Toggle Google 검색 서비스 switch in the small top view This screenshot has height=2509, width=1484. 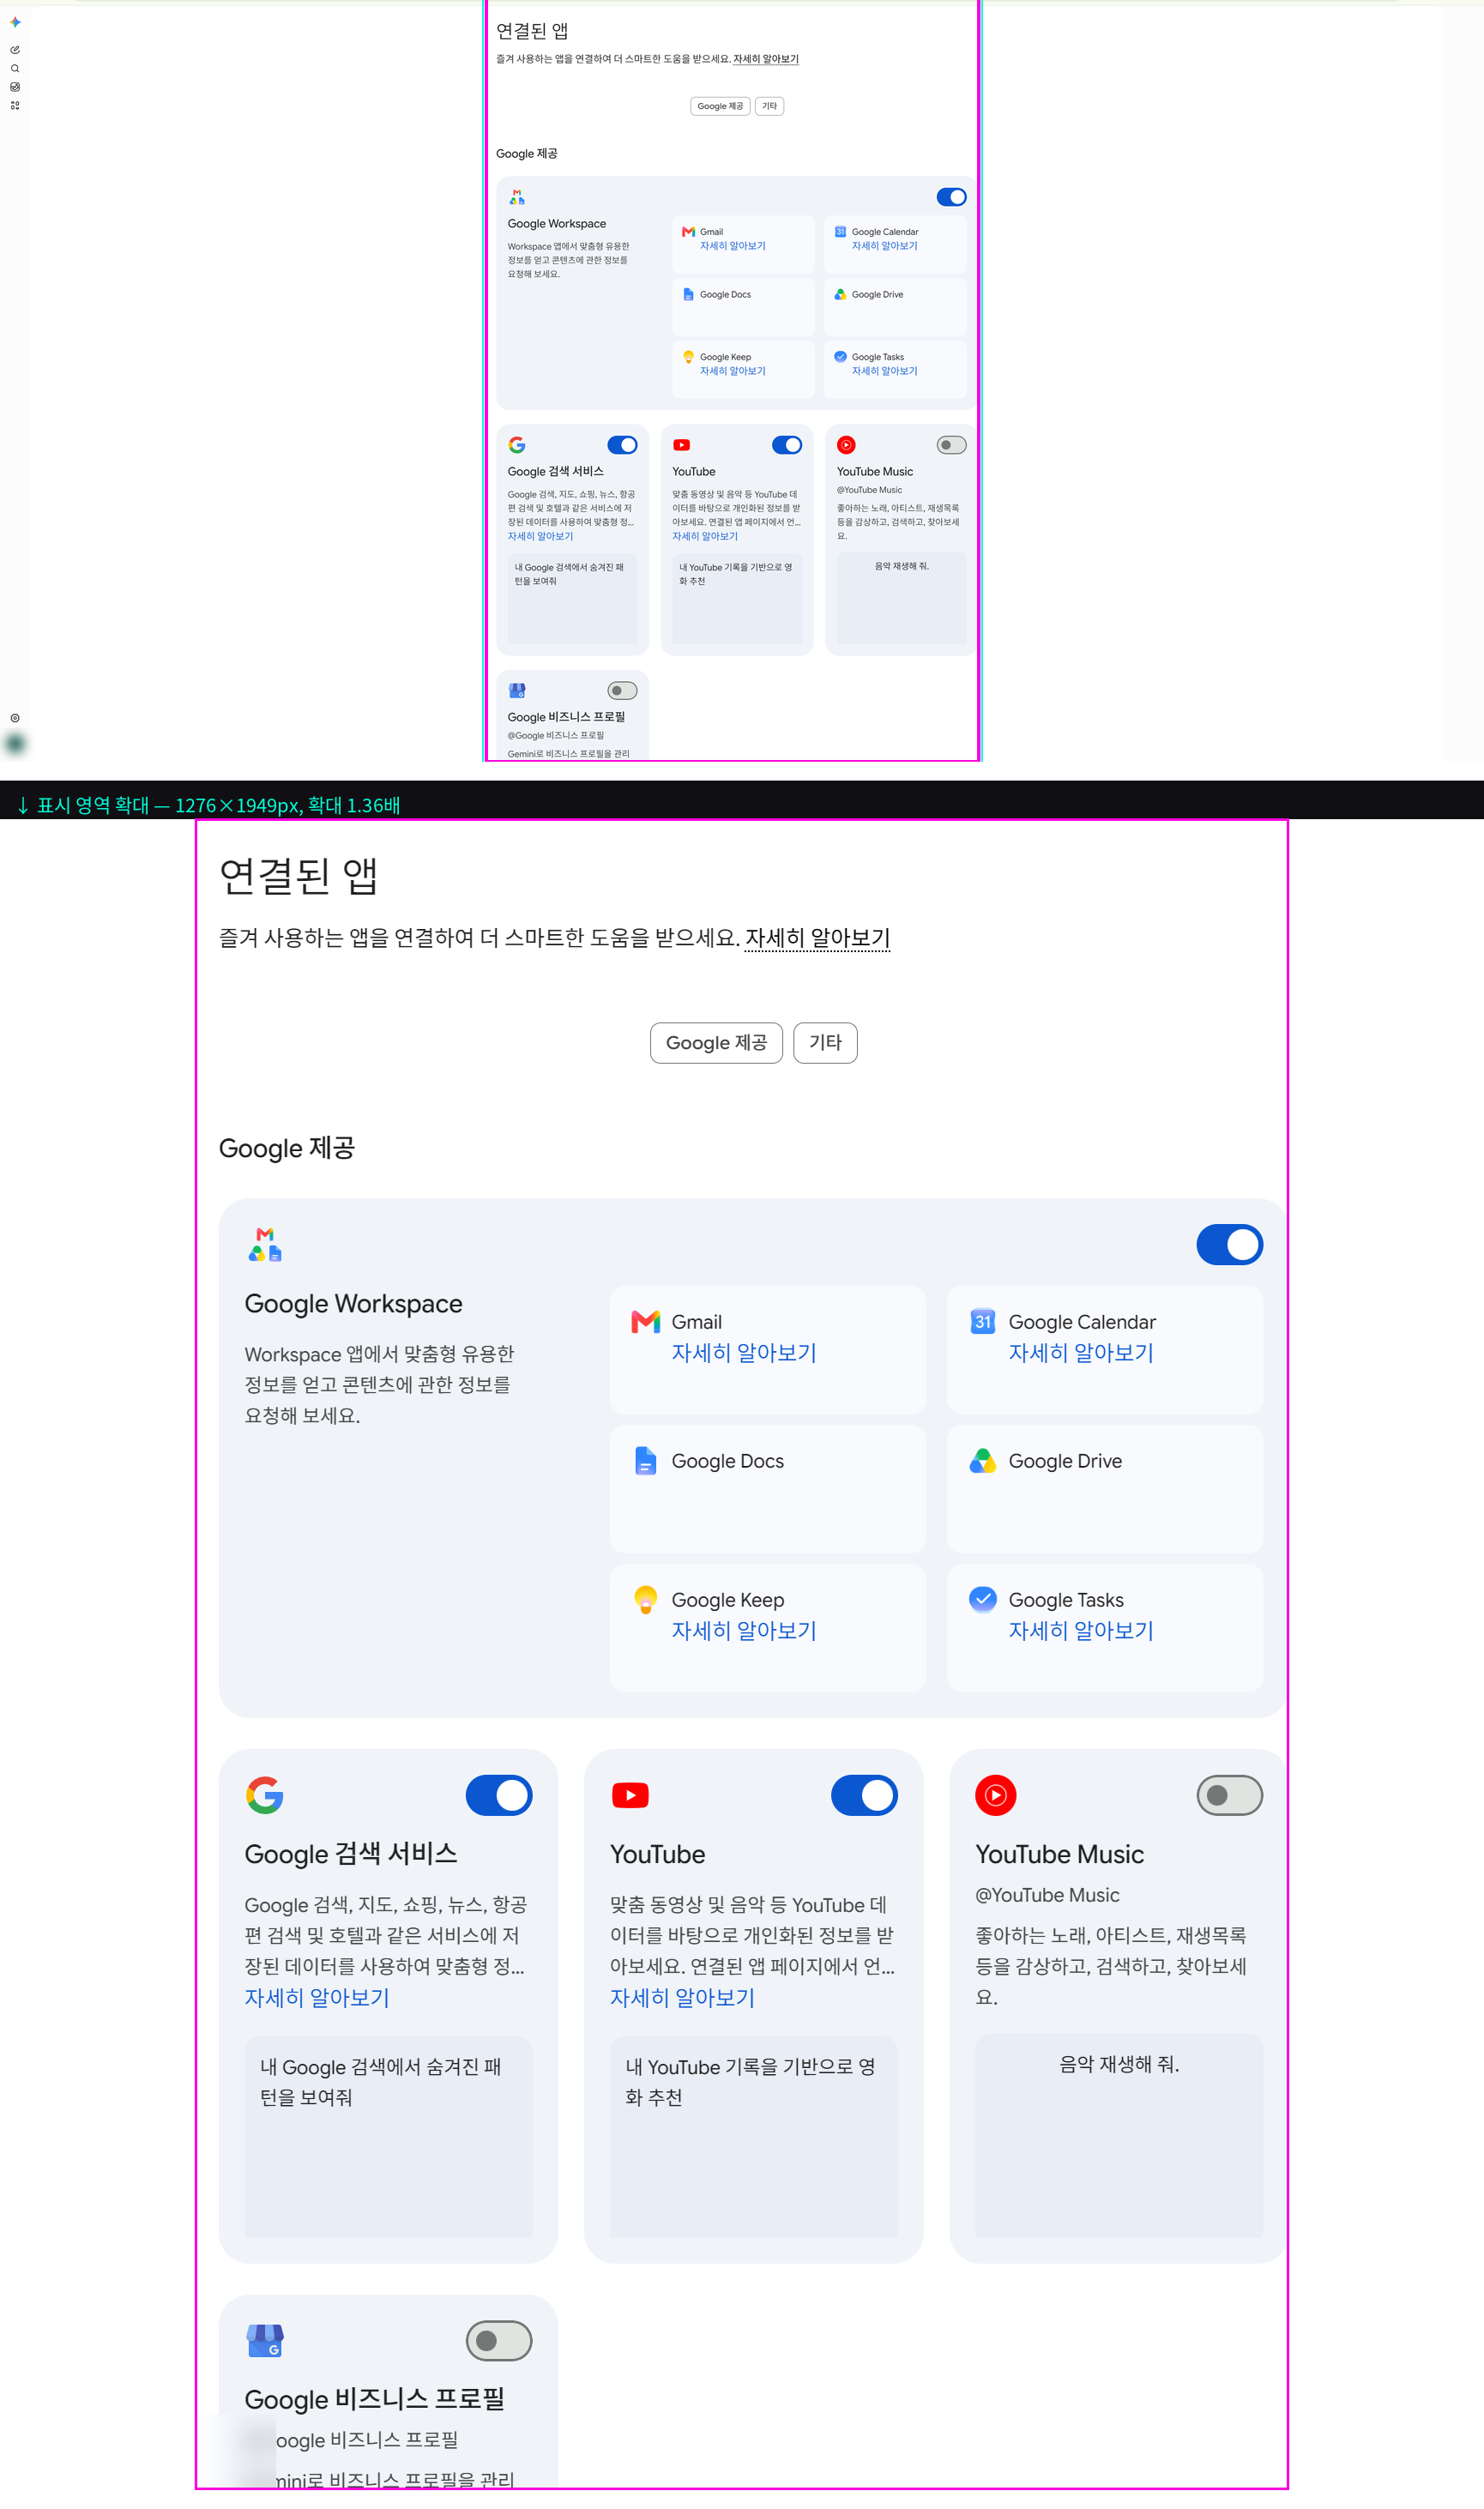(622, 445)
